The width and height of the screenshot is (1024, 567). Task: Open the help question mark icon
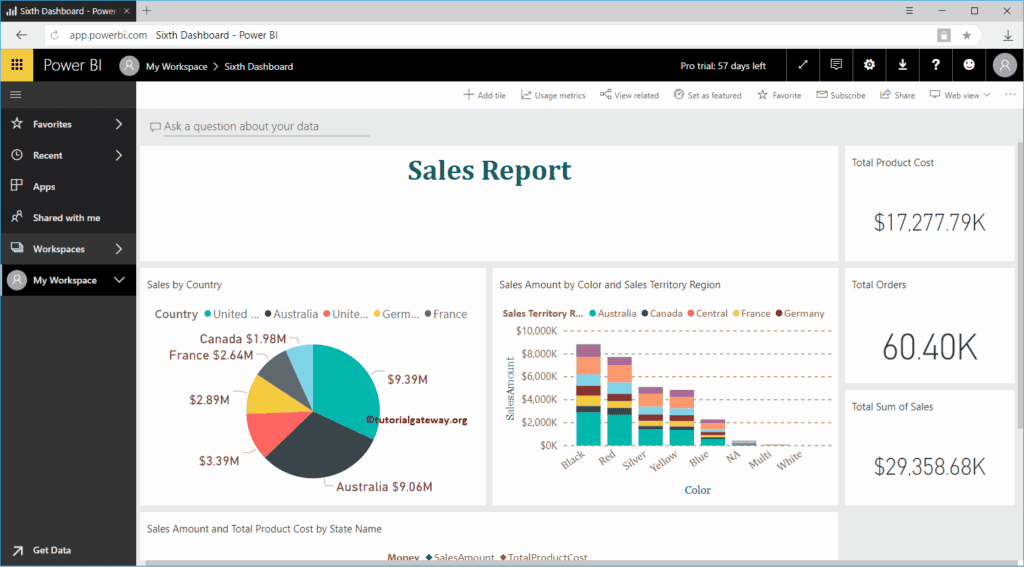936,65
